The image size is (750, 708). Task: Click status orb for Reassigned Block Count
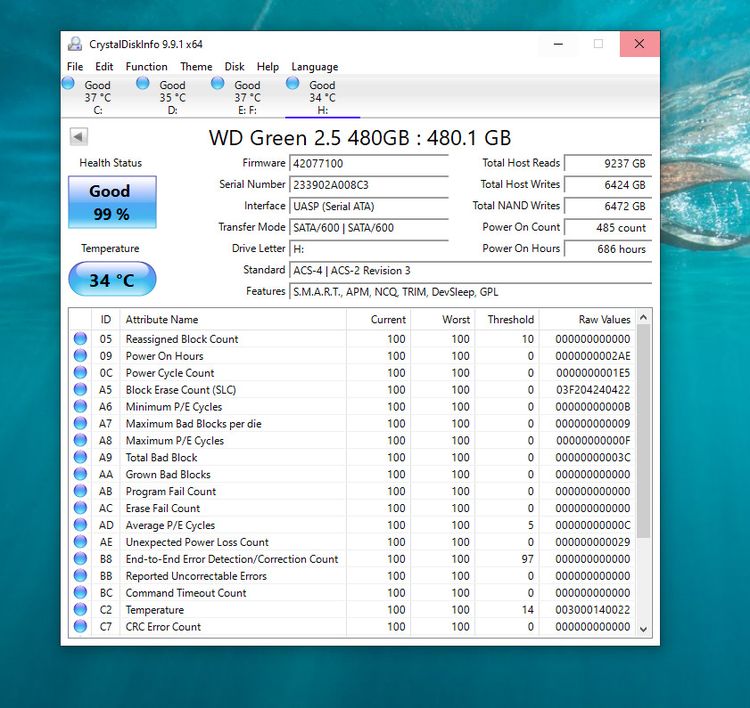(80, 339)
